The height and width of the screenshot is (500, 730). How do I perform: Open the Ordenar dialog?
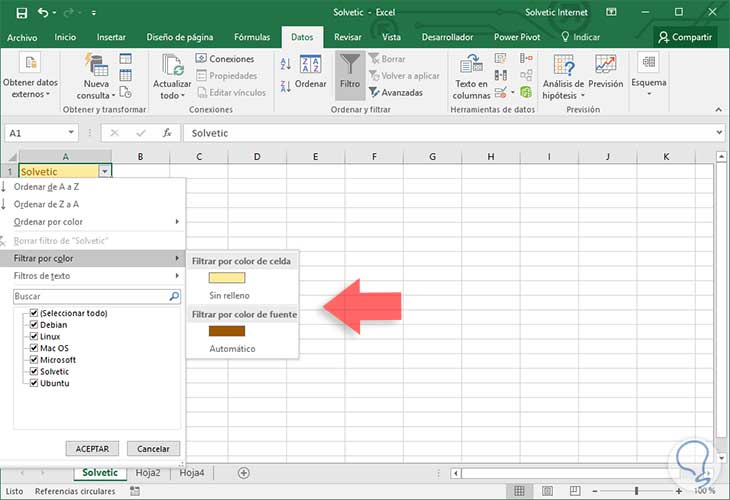click(311, 71)
